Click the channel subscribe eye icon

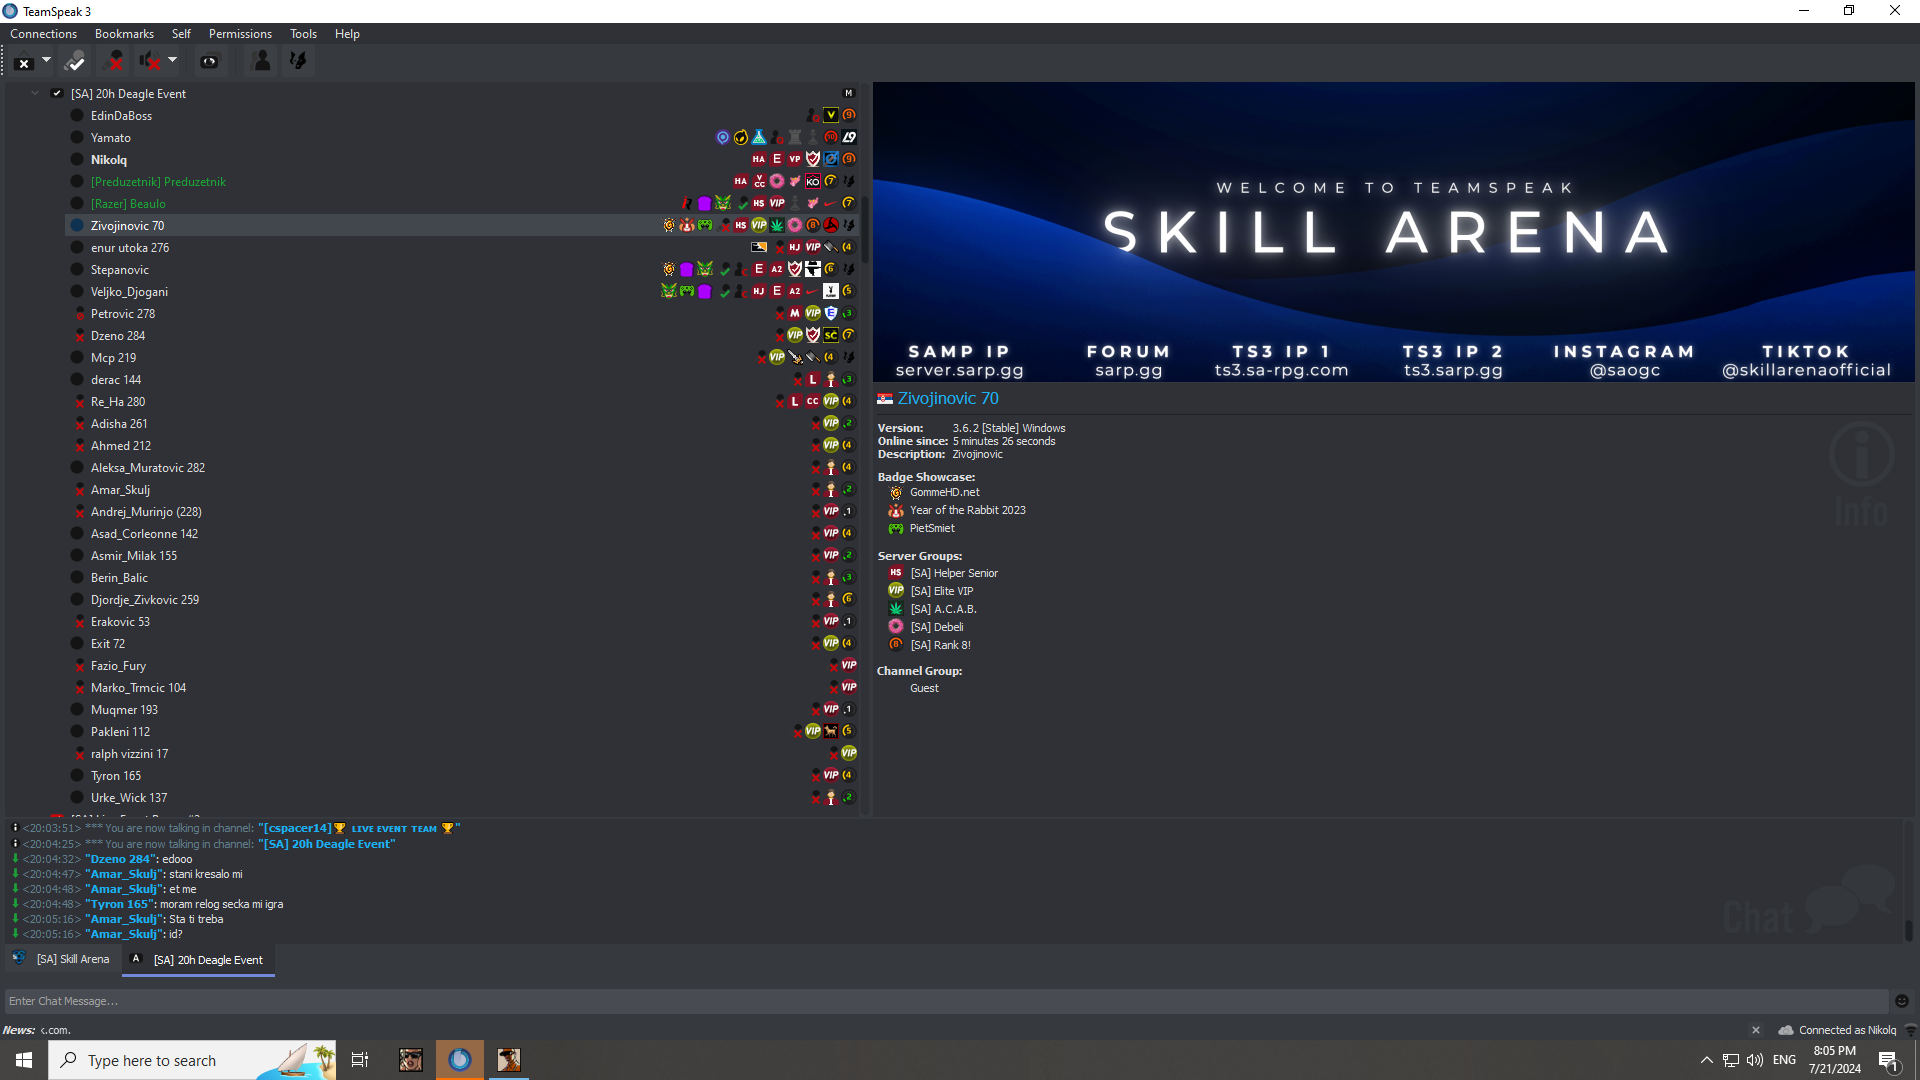(210, 61)
